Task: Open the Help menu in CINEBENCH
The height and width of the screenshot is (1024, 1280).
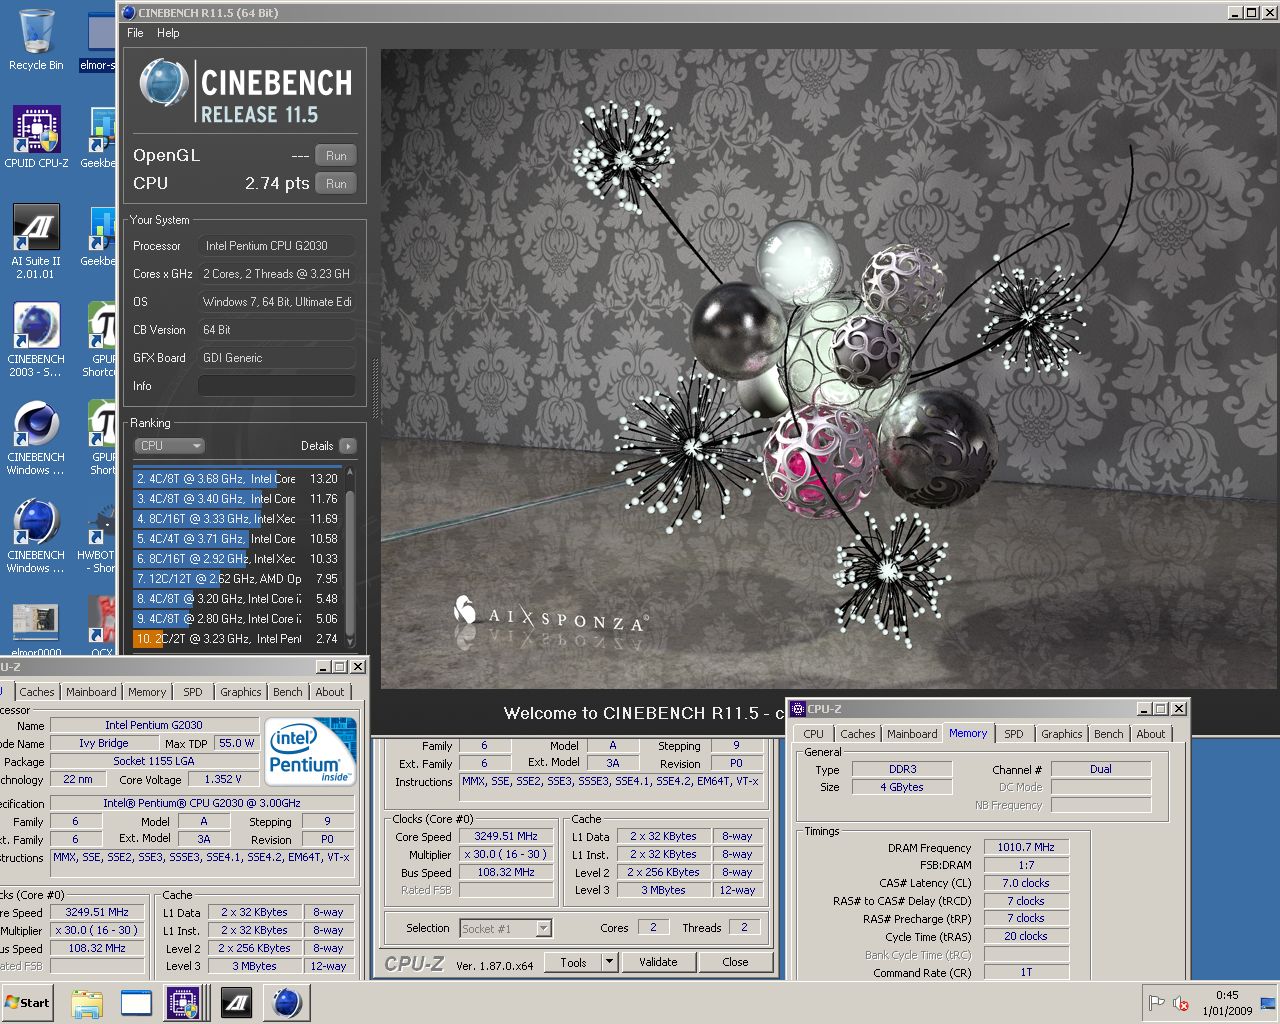Action: pos(168,33)
